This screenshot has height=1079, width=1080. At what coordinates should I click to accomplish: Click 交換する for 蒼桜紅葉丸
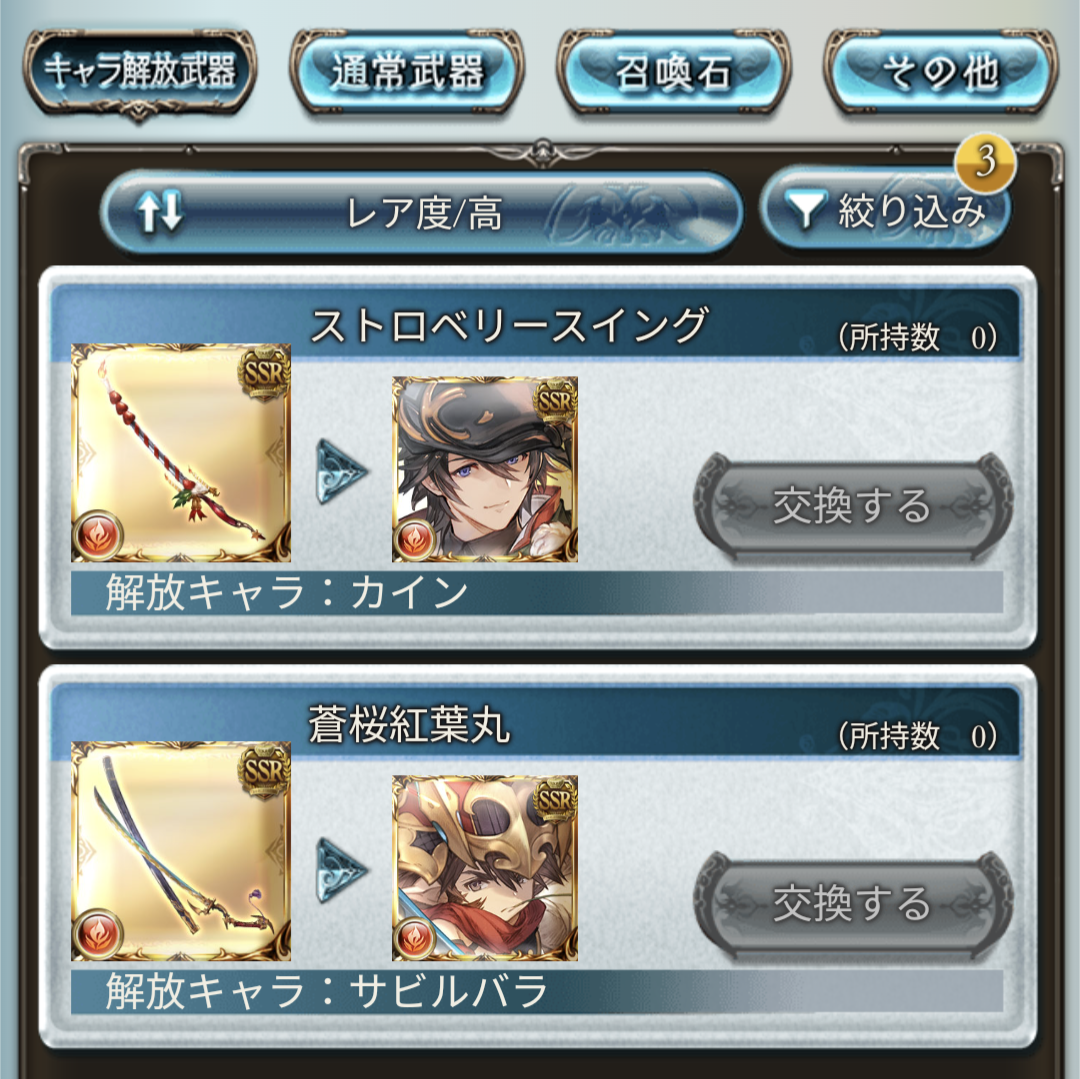[853, 904]
